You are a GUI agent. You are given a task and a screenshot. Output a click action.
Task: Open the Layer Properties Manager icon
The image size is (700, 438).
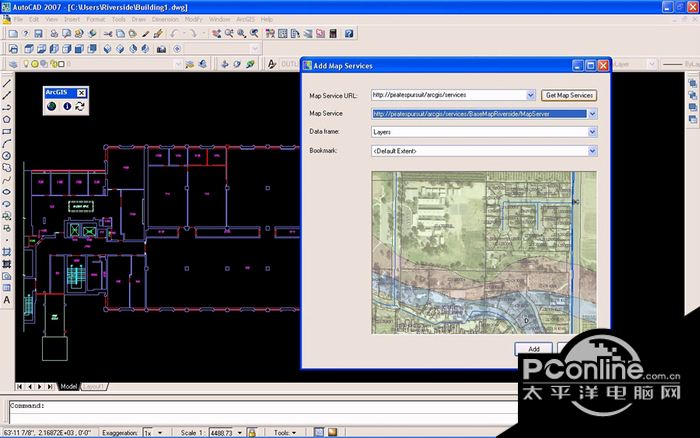(13, 64)
